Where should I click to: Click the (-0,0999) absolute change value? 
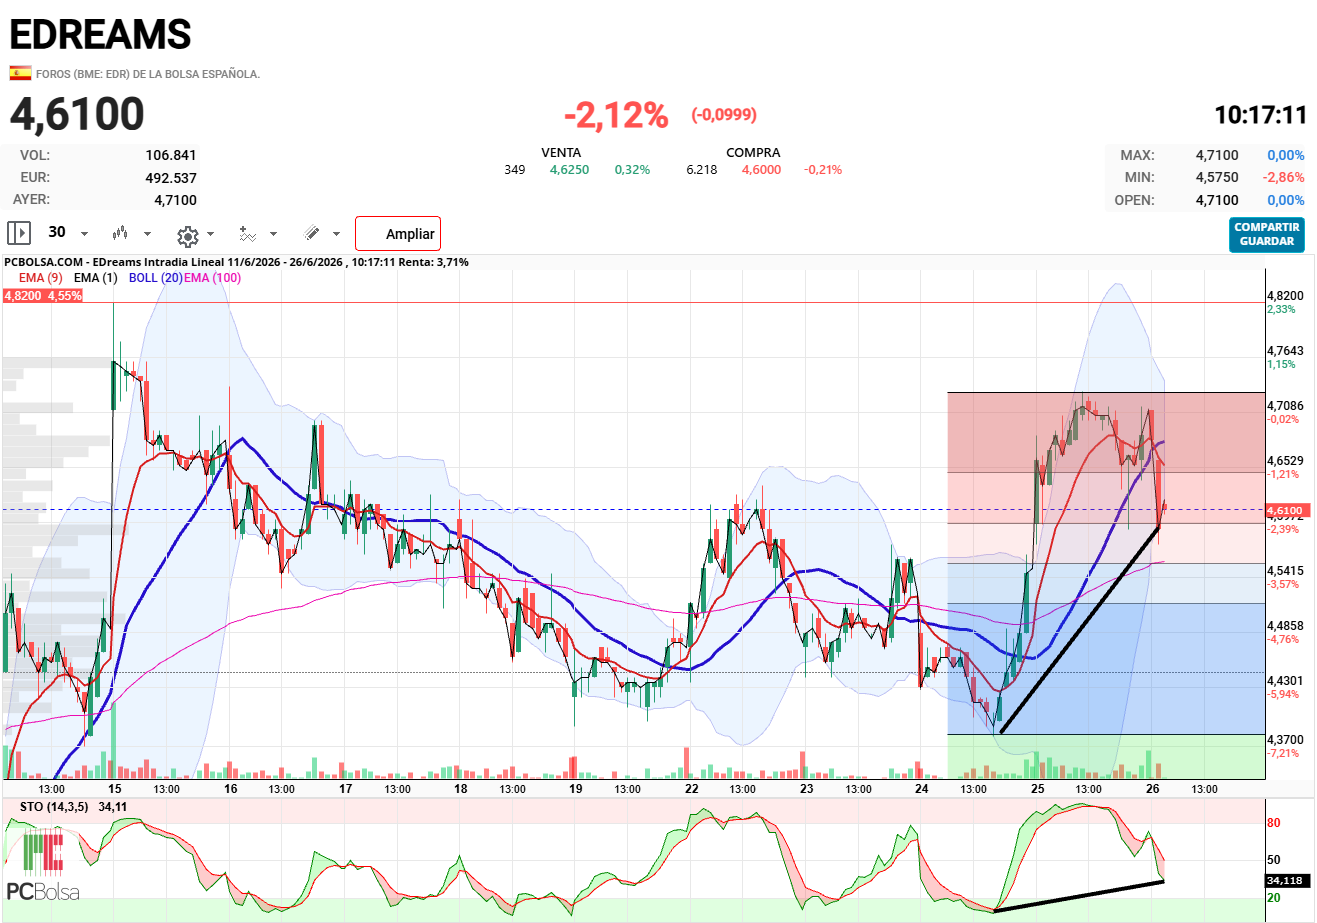[x=724, y=115]
